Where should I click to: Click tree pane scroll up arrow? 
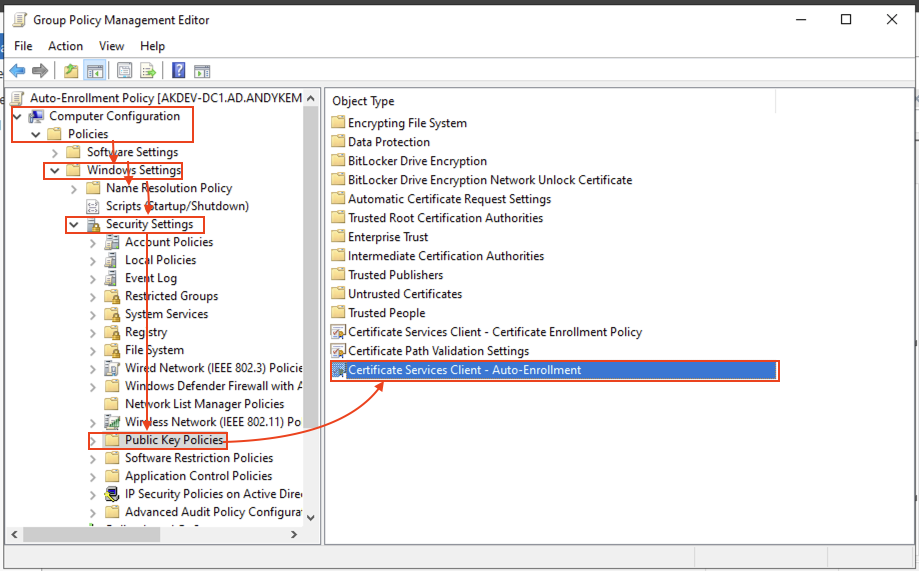[311, 98]
